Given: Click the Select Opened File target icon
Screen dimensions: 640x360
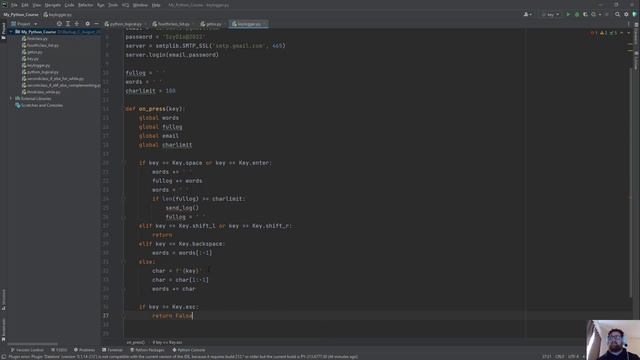Looking at the screenshot, I should point(59,24).
